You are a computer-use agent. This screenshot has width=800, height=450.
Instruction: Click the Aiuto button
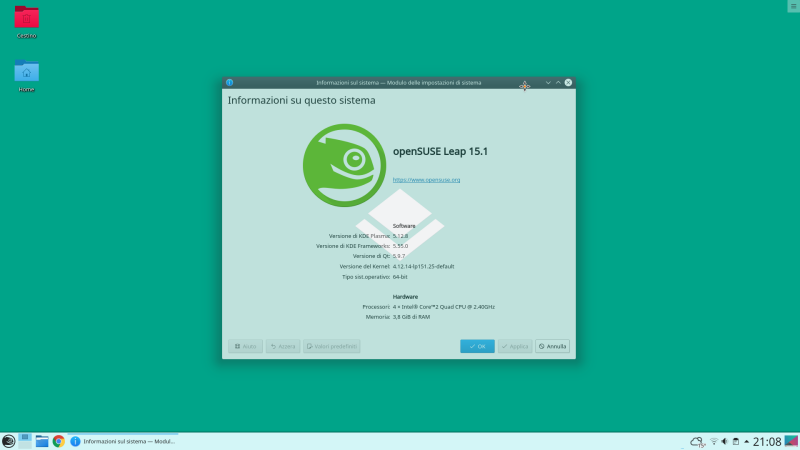[245, 346]
